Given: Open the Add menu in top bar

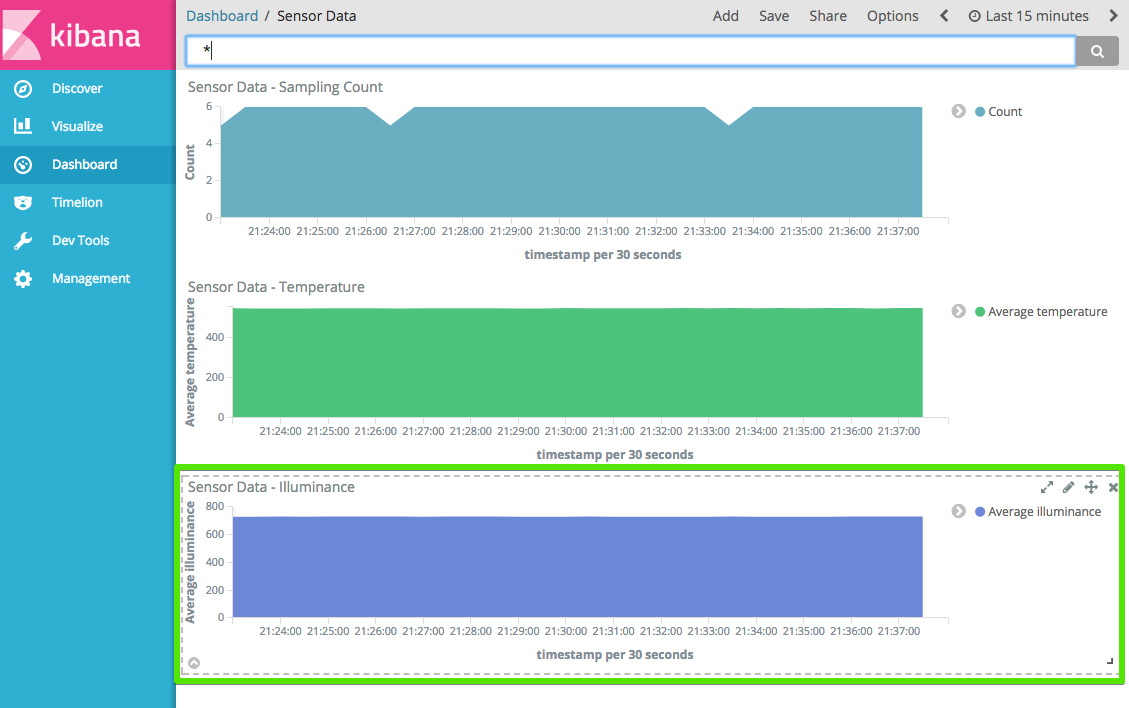Looking at the screenshot, I should (726, 16).
